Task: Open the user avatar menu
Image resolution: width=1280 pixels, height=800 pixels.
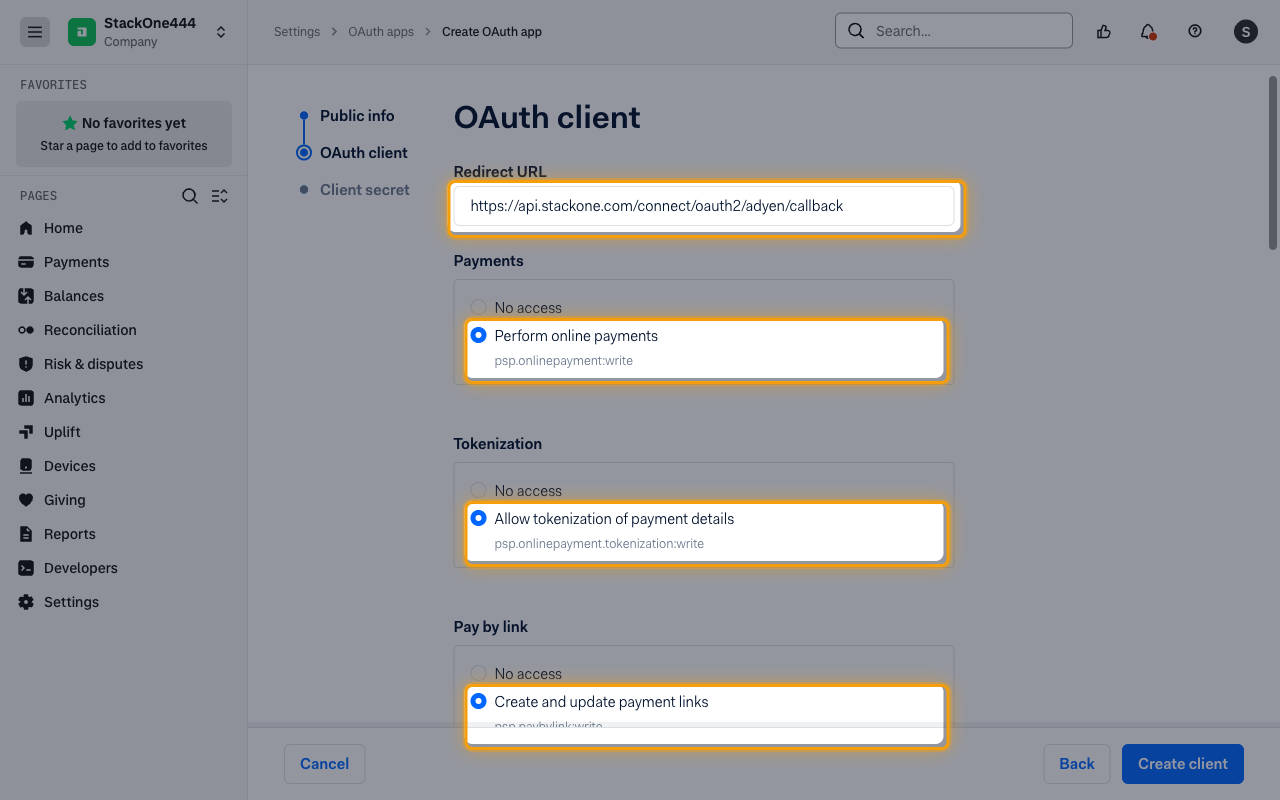Action: [x=1245, y=31]
